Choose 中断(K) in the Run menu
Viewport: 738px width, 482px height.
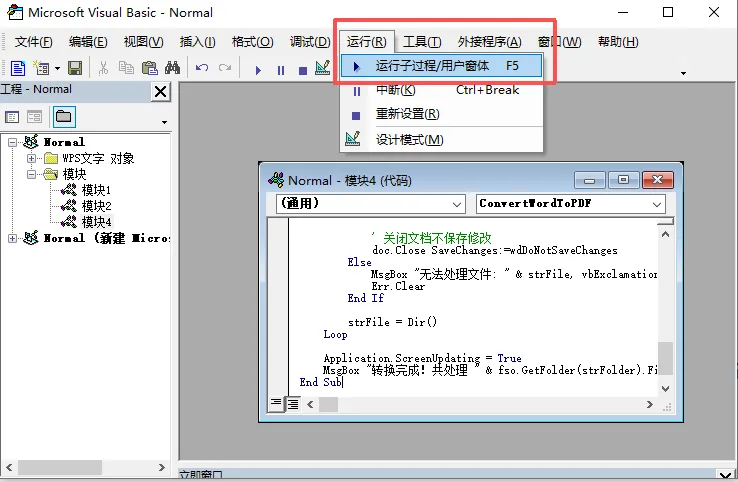point(441,90)
